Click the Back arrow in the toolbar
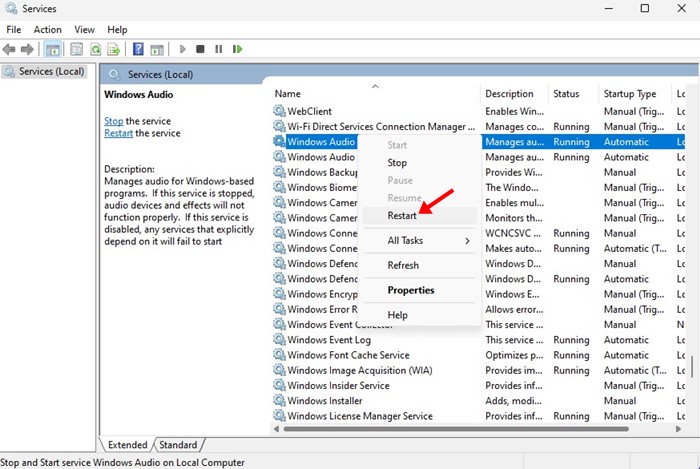This screenshot has height=469, width=700. (11, 49)
